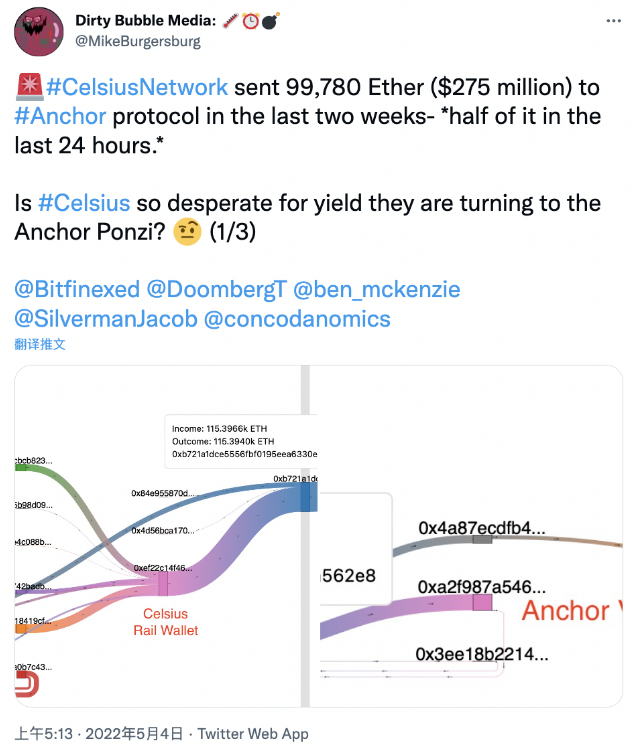The width and height of the screenshot is (634, 749).
Task: Visit @concodanomics profile mention
Action: 297,319
